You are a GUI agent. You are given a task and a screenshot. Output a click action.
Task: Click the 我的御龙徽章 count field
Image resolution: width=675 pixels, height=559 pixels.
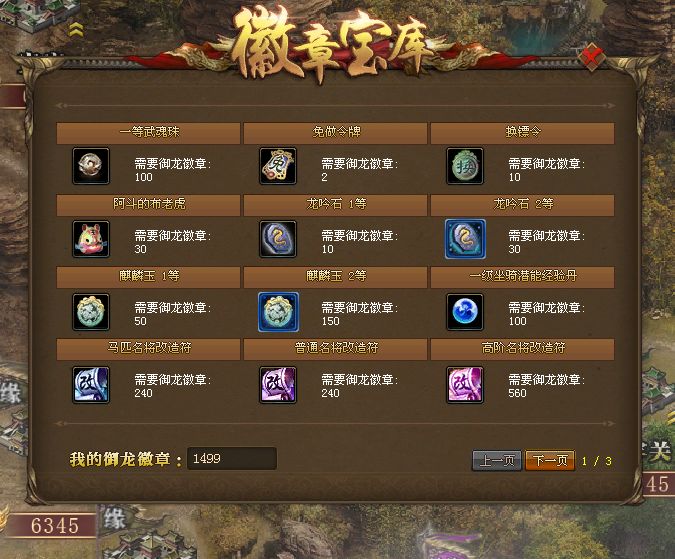pyautogui.click(x=232, y=459)
